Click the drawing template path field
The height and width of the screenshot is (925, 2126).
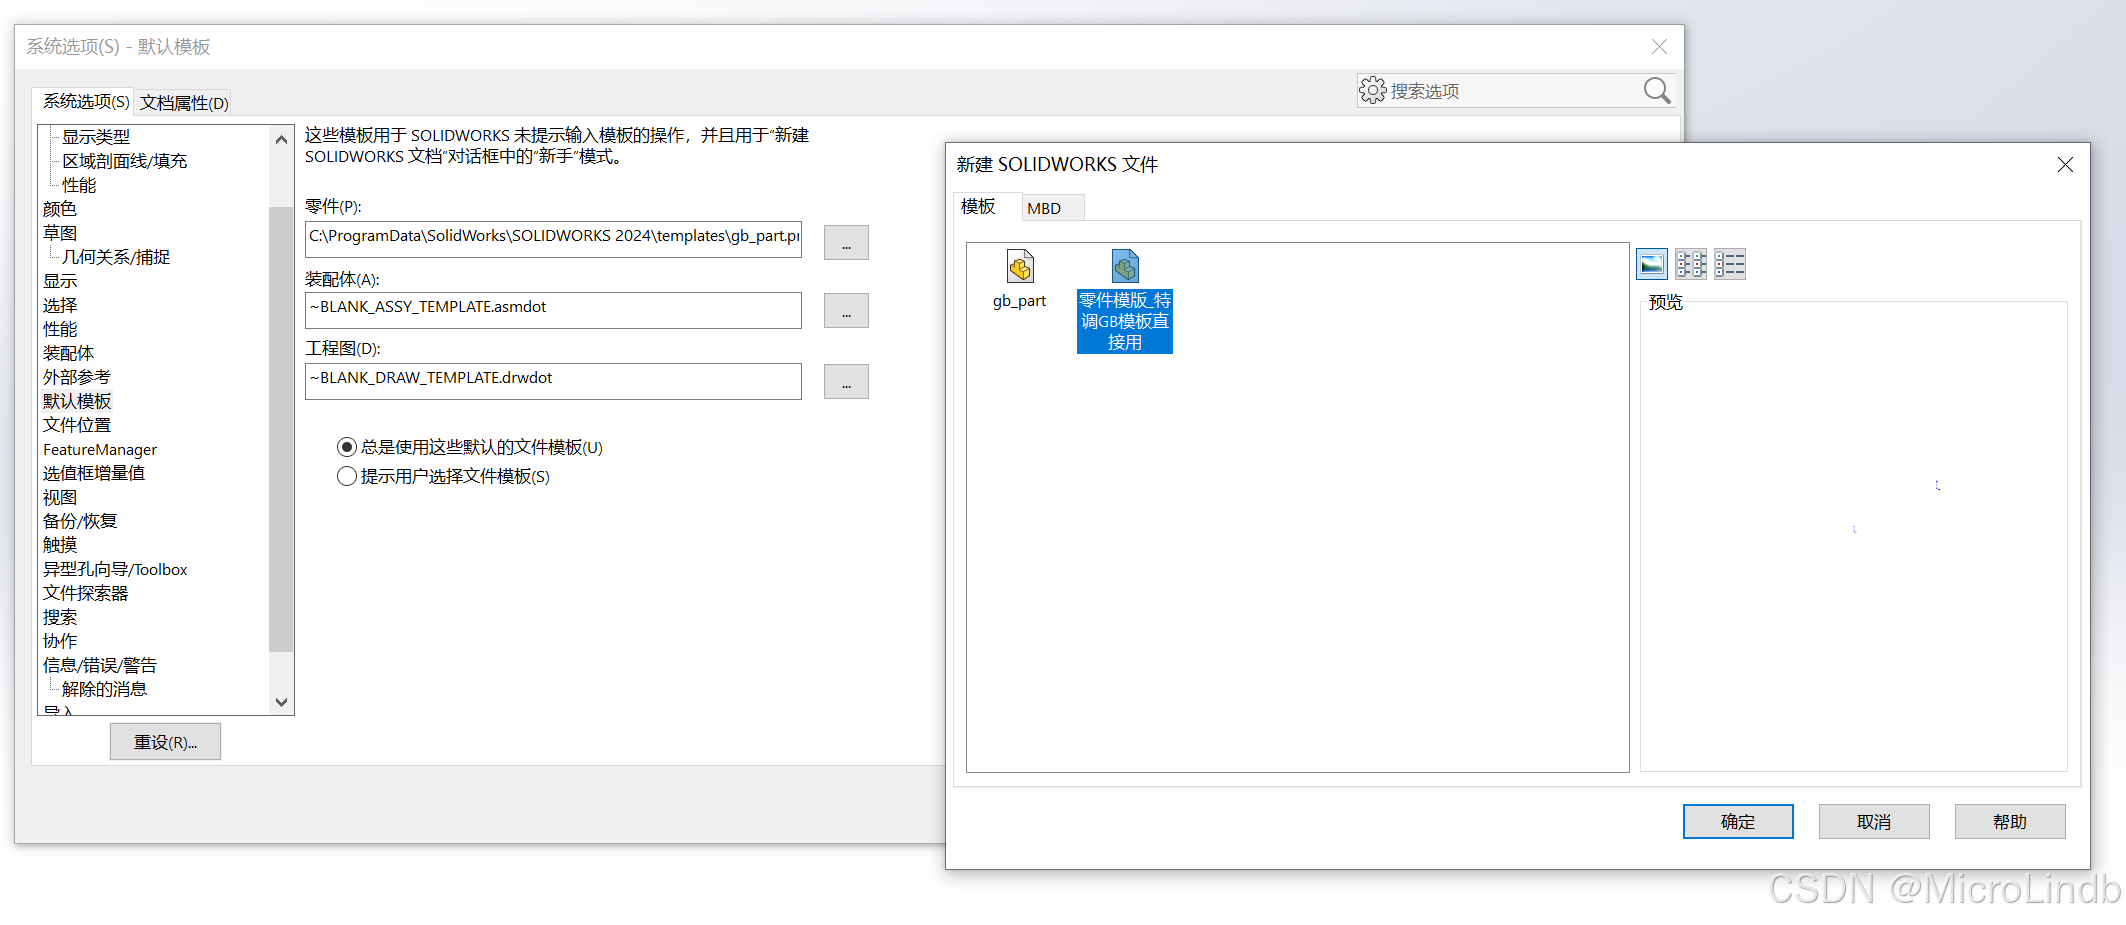(x=553, y=381)
